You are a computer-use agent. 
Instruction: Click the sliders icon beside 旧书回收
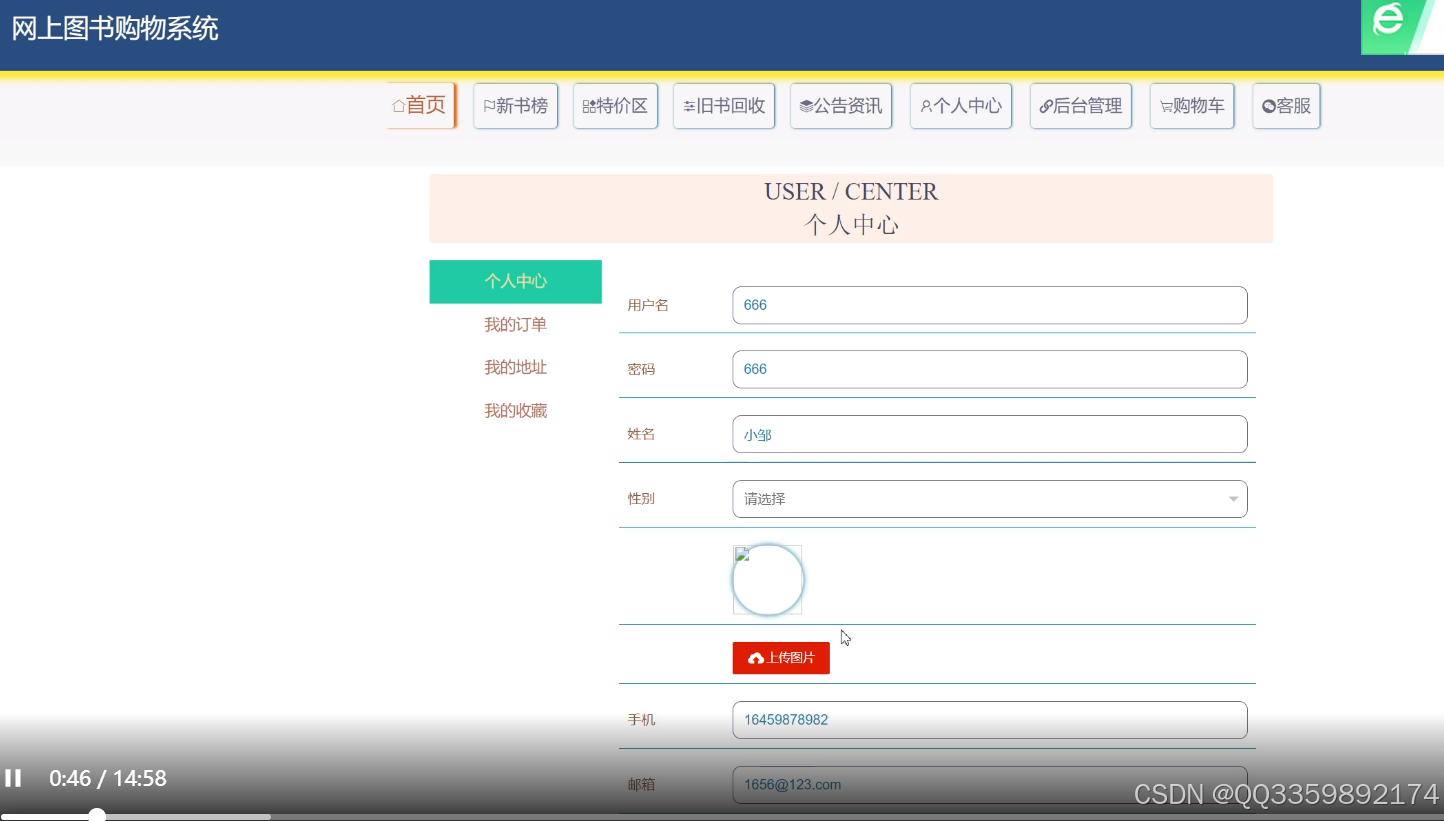pyautogui.click(x=690, y=106)
